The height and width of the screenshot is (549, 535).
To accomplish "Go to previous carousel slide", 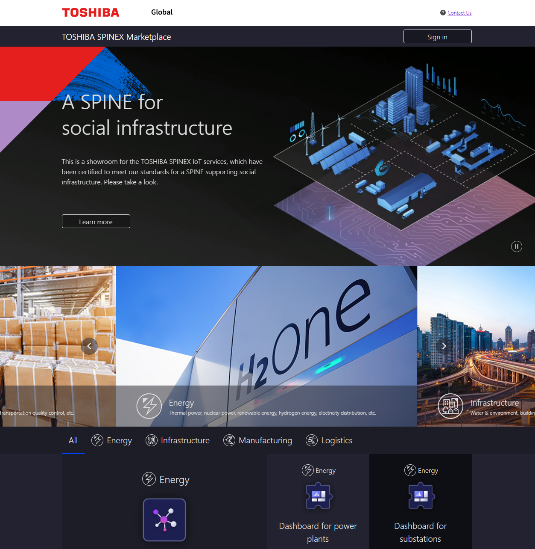I will click(x=89, y=346).
